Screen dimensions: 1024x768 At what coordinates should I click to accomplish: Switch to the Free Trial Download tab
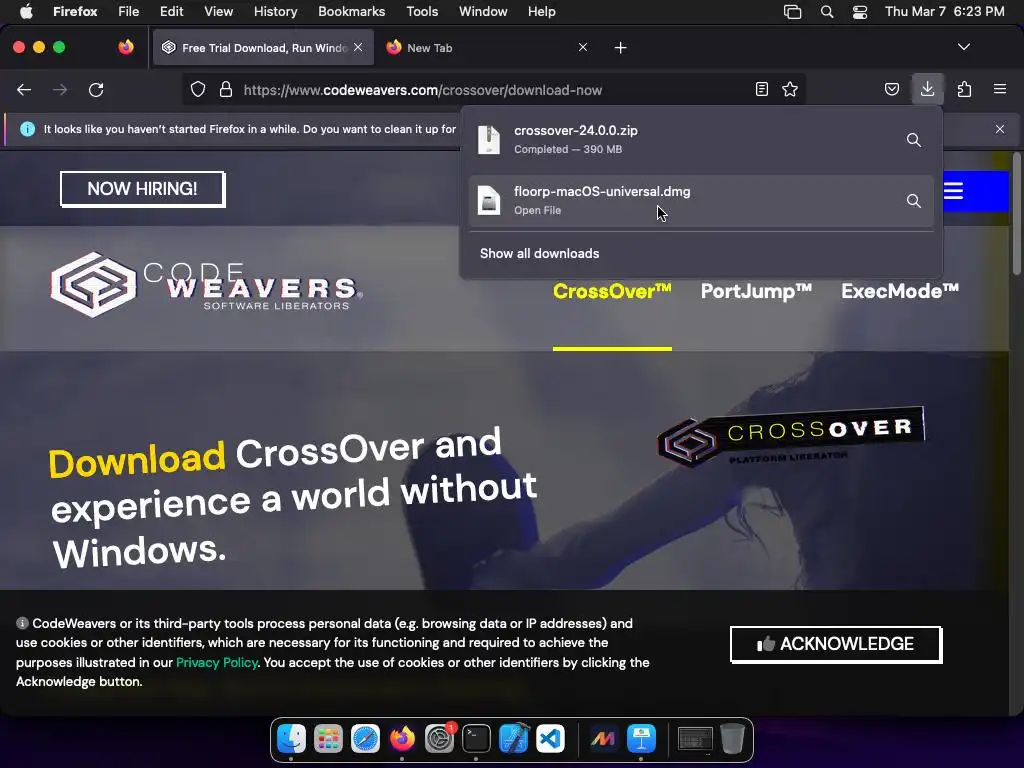coord(263,48)
